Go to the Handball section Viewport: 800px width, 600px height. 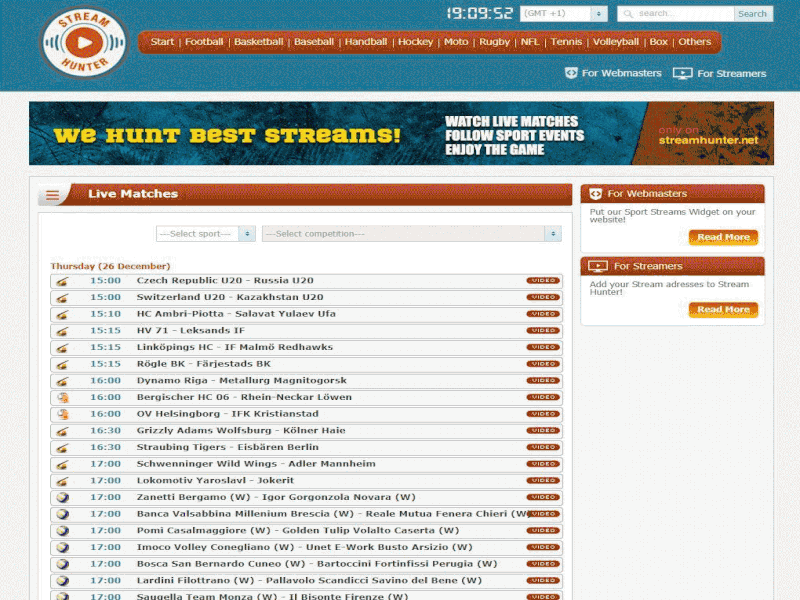coord(366,42)
